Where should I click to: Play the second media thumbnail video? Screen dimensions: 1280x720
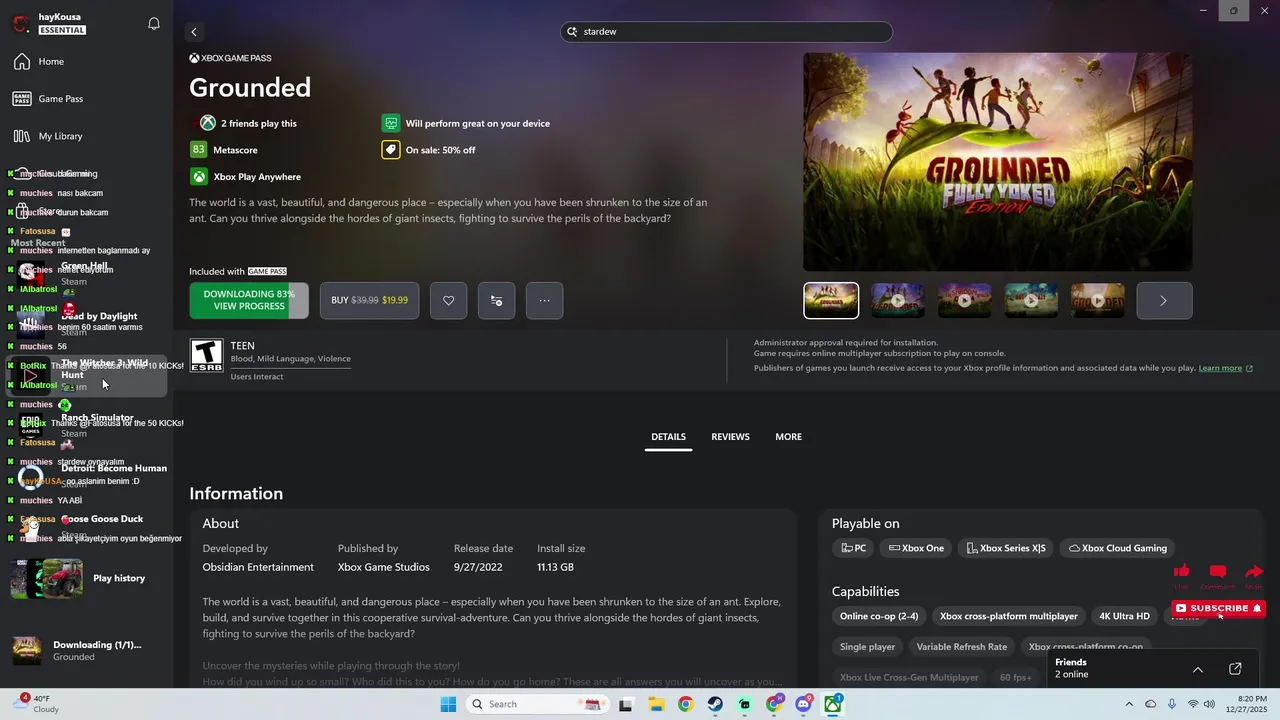tap(898, 301)
